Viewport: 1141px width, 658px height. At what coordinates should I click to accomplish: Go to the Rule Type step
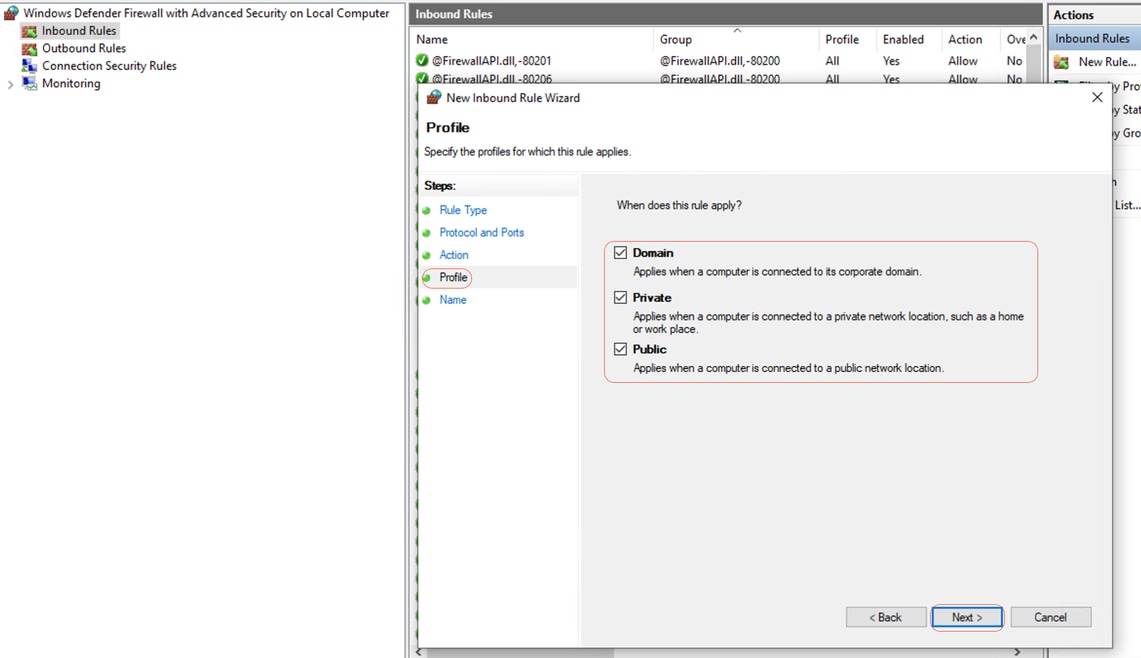click(x=463, y=210)
